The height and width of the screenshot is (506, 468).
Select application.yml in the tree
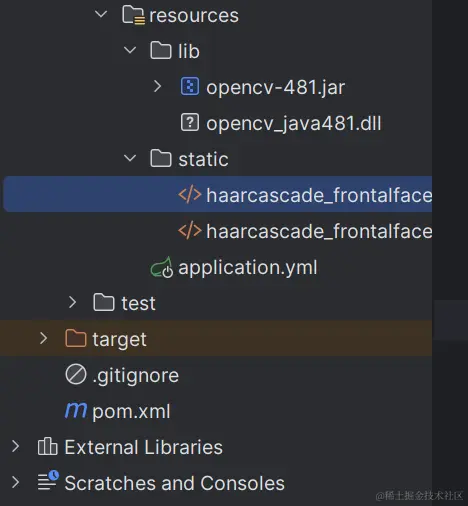(x=247, y=268)
